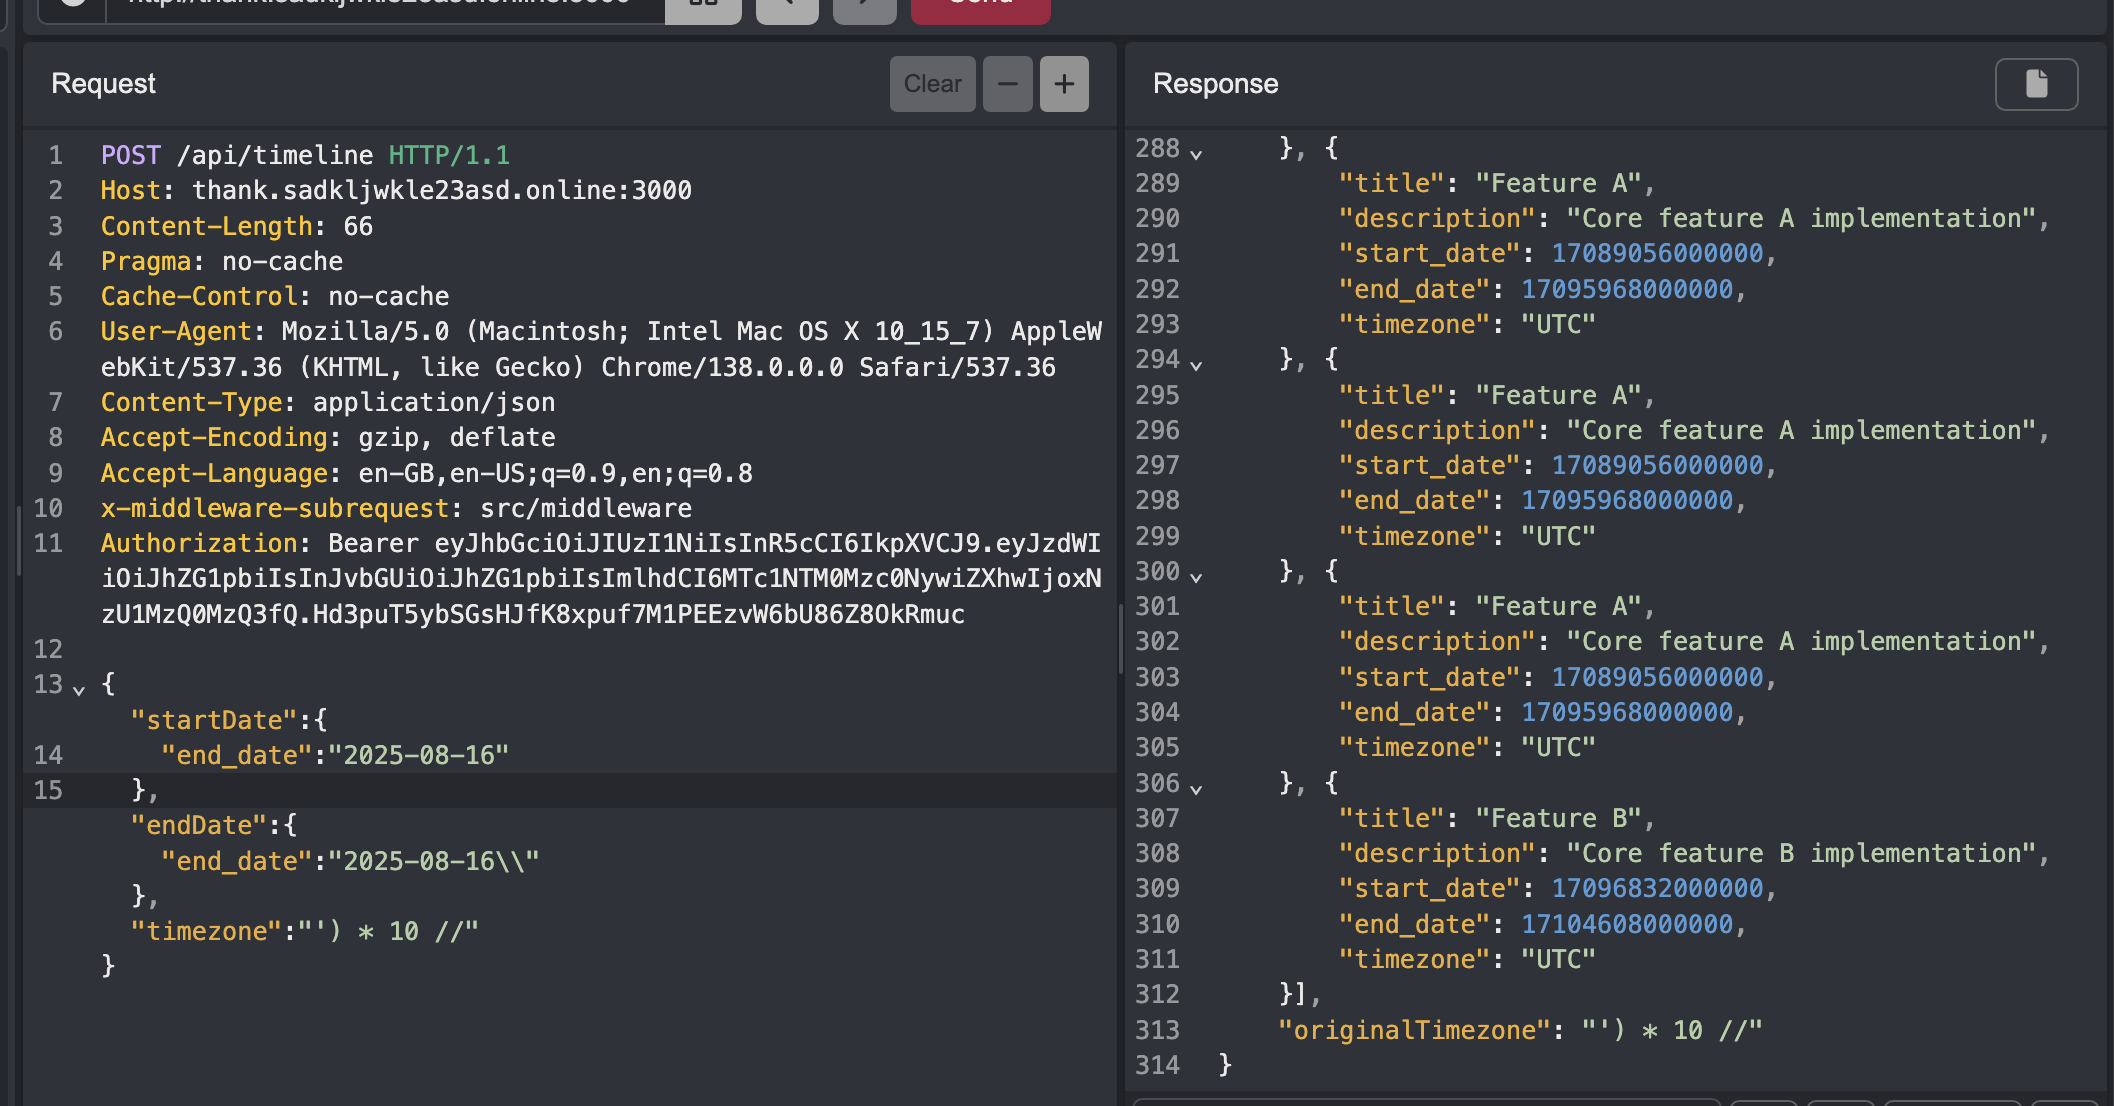Viewport: 2114px width, 1106px height.
Task: Click "timezone": "UTC" on line 293
Action: (x=1467, y=325)
